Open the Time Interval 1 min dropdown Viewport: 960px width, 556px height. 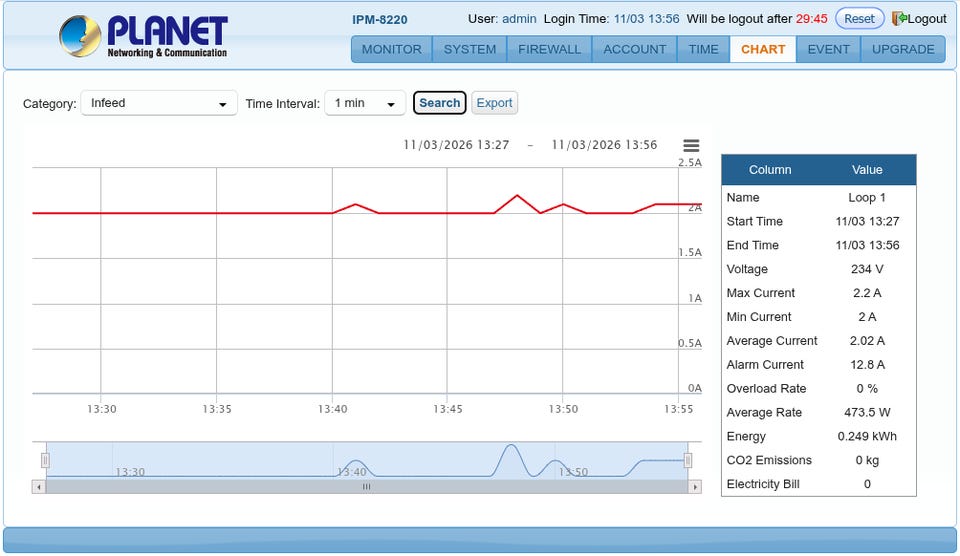365,103
